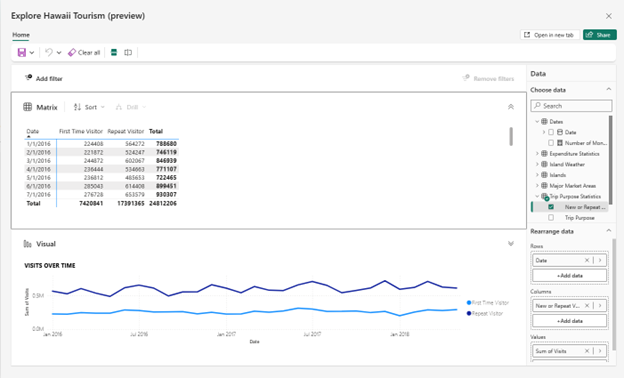
Task: Expand the Islands table node
Action: click(x=537, y=175)
